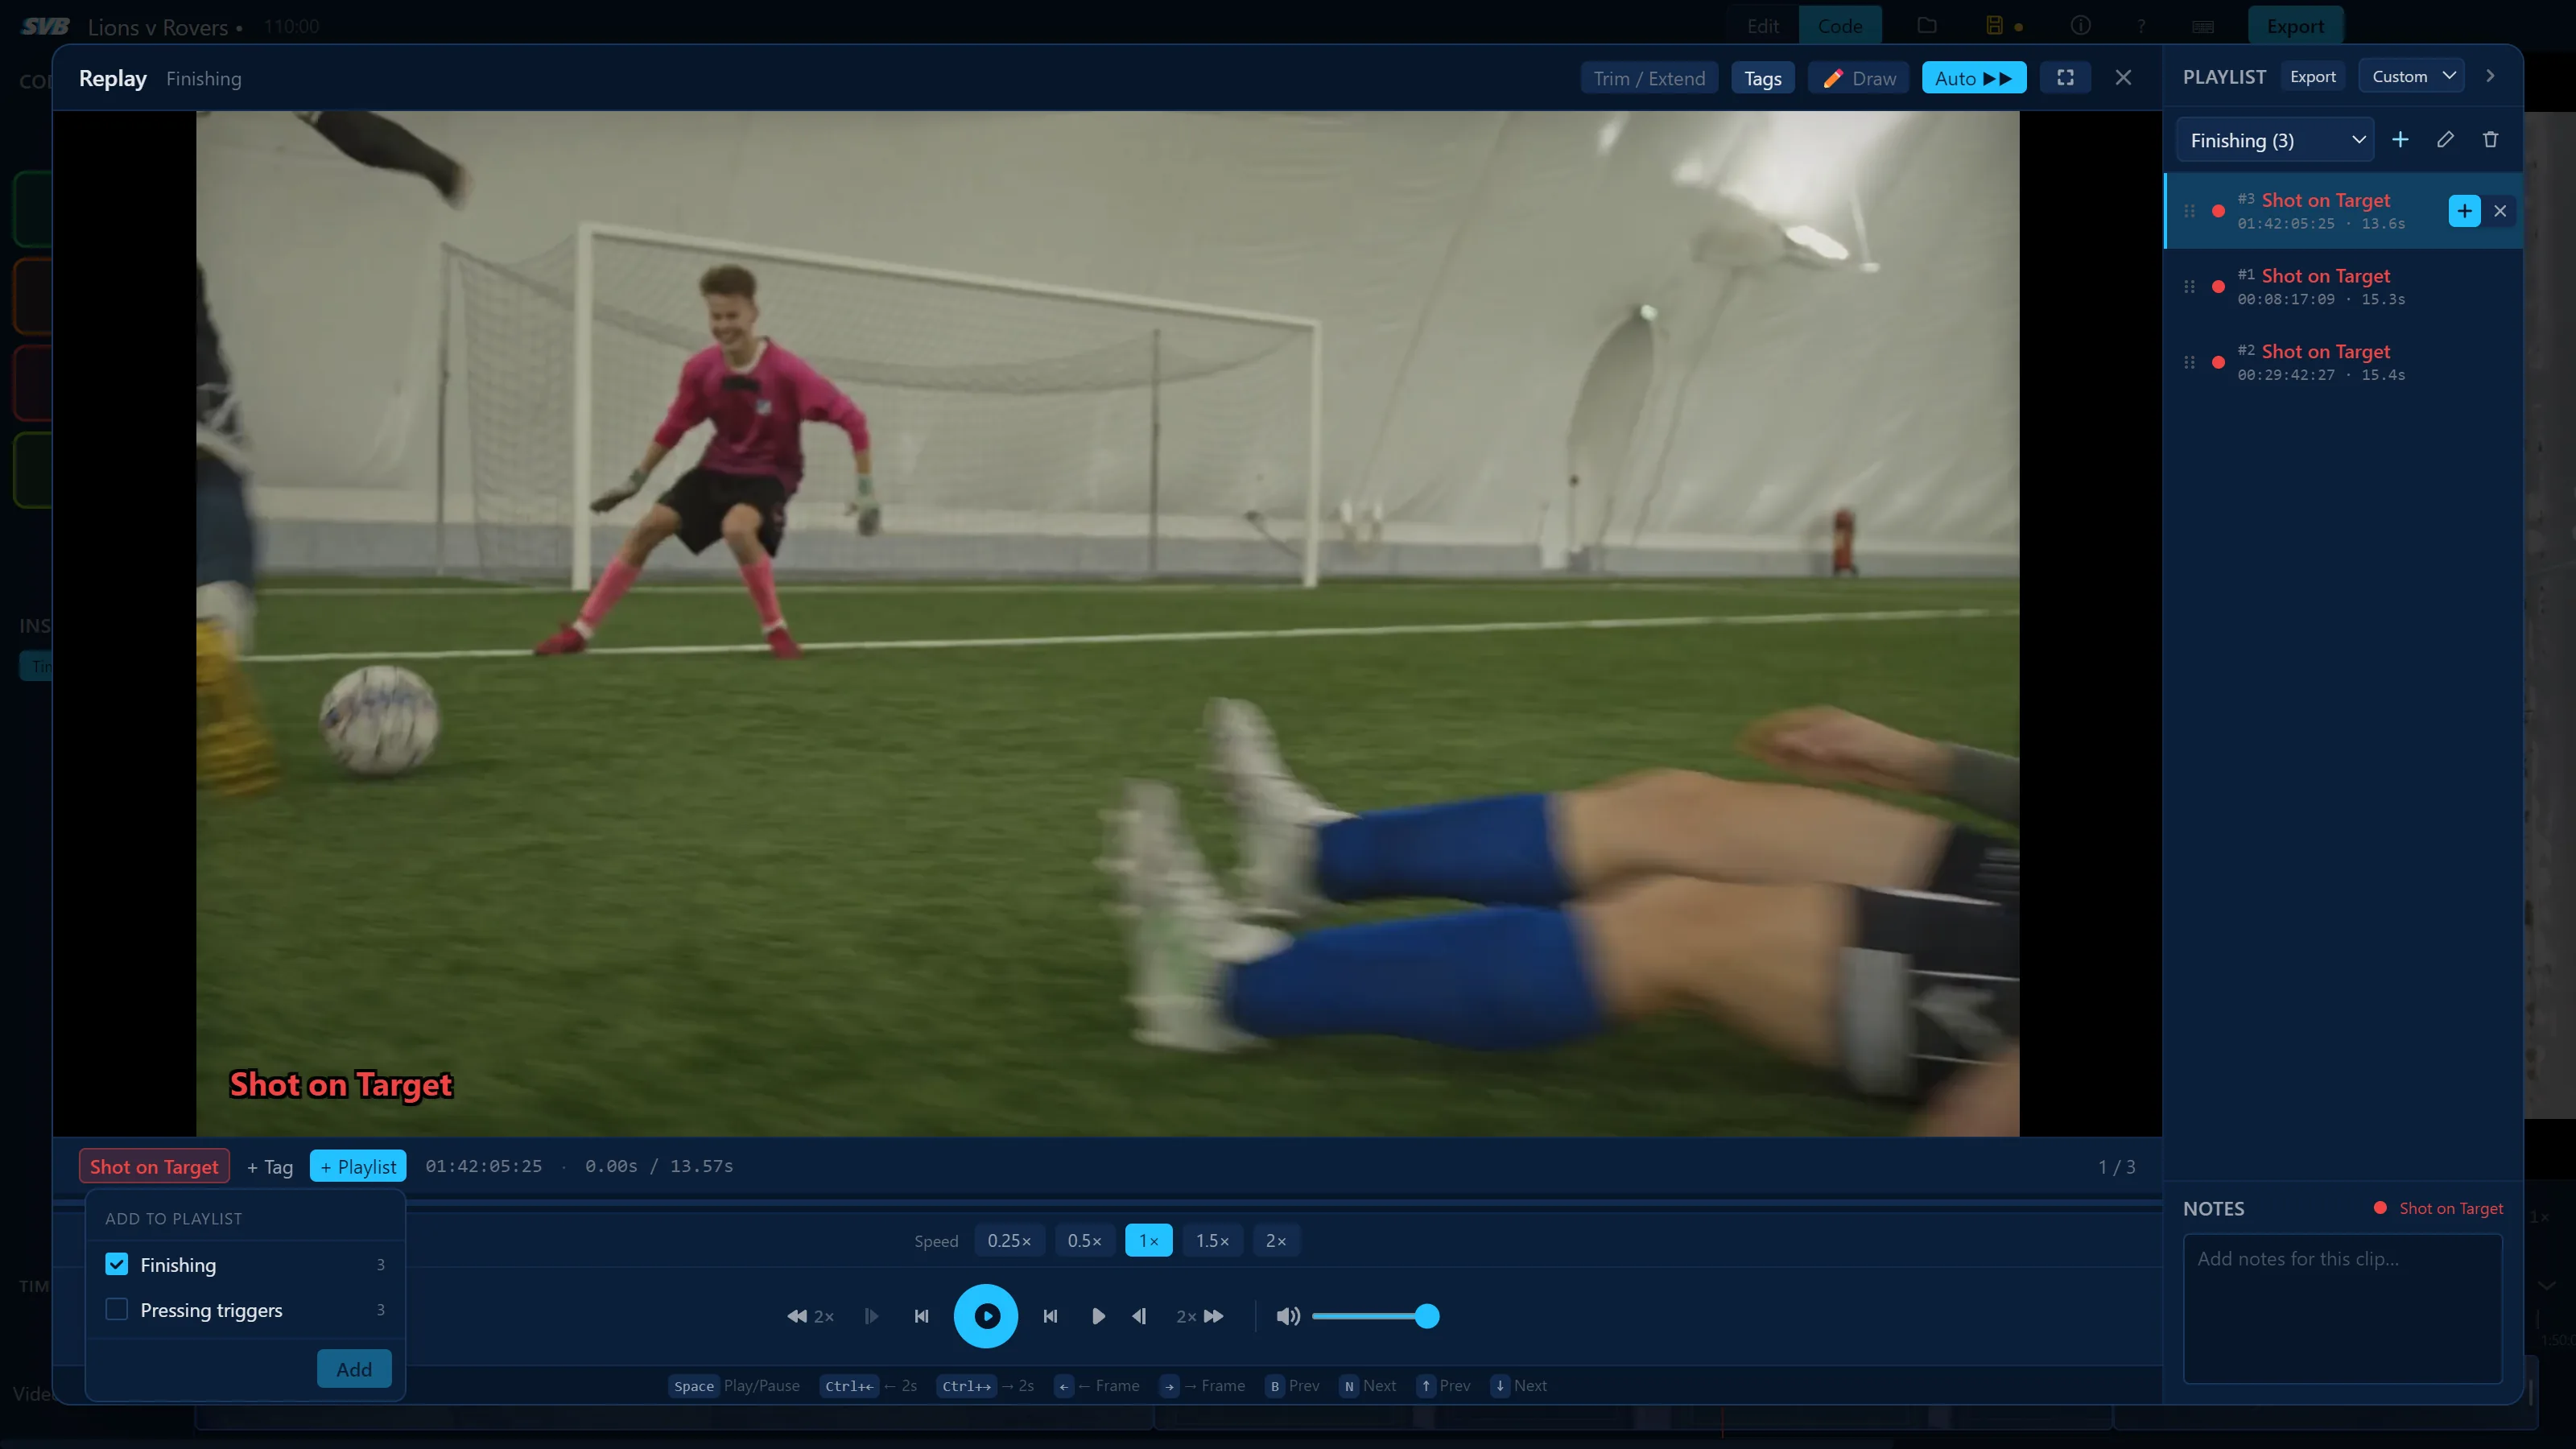Click the plain triangle play icon
Viewport: 2576px width, 1449px height.
point(1098,1316)
